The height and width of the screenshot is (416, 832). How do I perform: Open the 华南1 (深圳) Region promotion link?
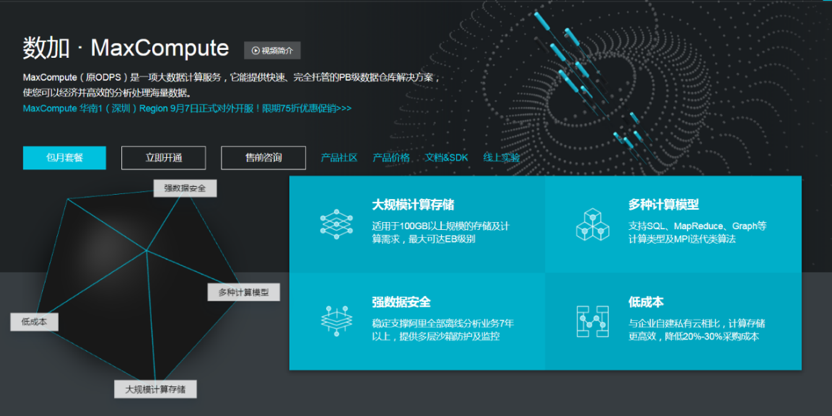[x=187, y=108]
